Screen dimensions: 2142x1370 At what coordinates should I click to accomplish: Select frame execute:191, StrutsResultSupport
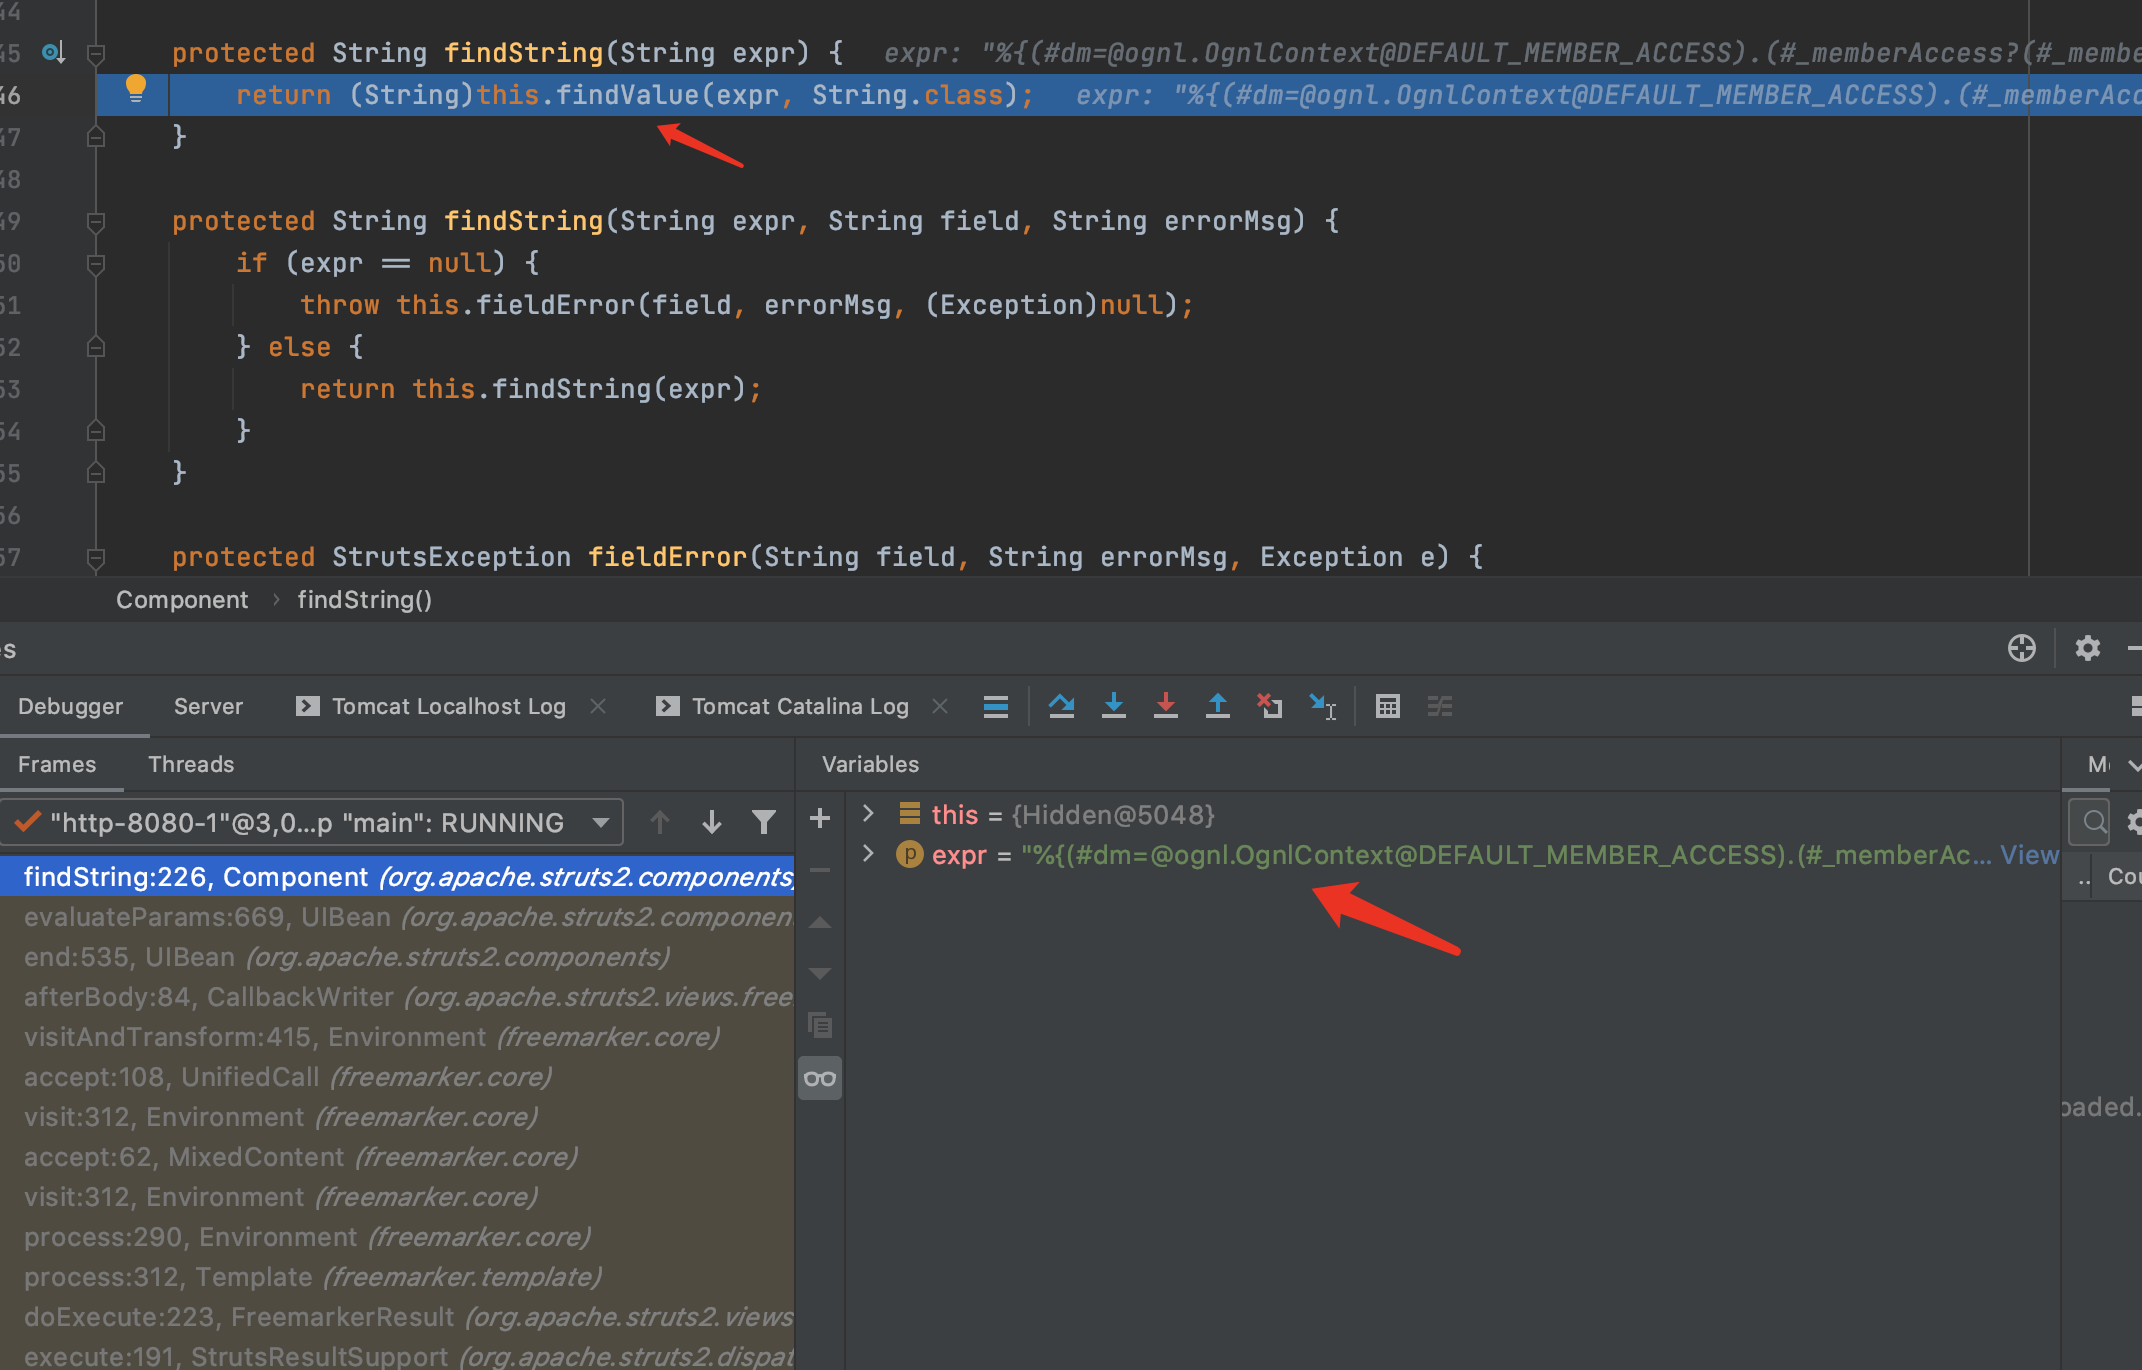coord(397,1357)
